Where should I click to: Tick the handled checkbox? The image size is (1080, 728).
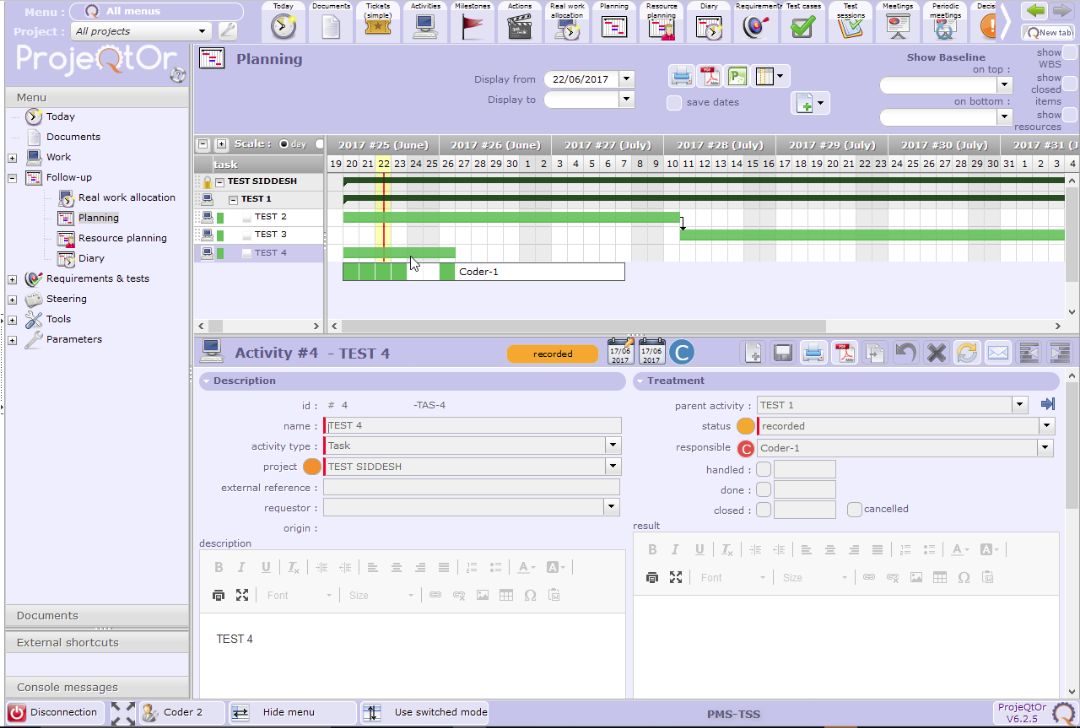tap(764, 469)
